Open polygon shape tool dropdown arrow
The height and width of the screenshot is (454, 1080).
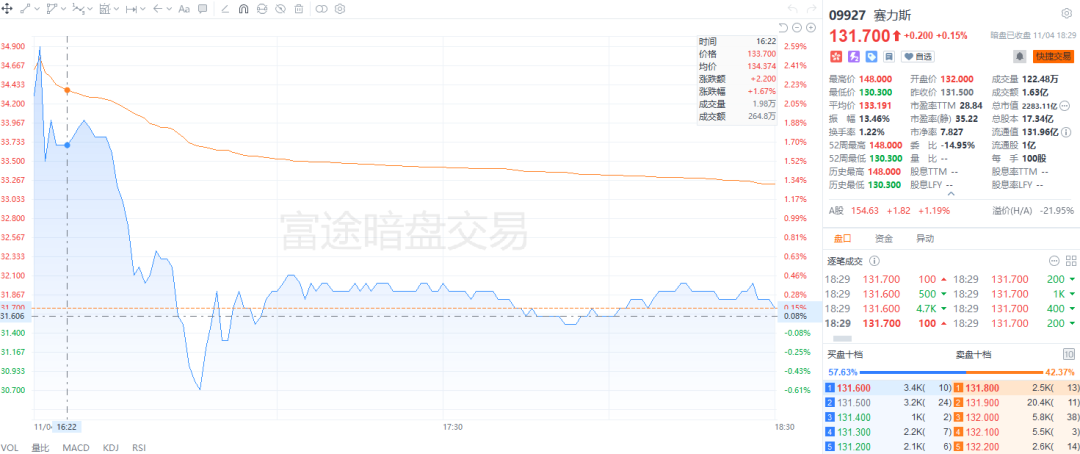point(63,9)
